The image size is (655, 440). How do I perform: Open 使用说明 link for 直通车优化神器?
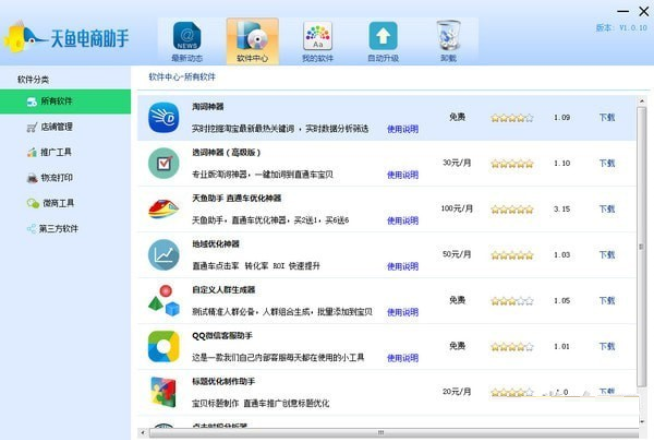(x=403, y=221)
